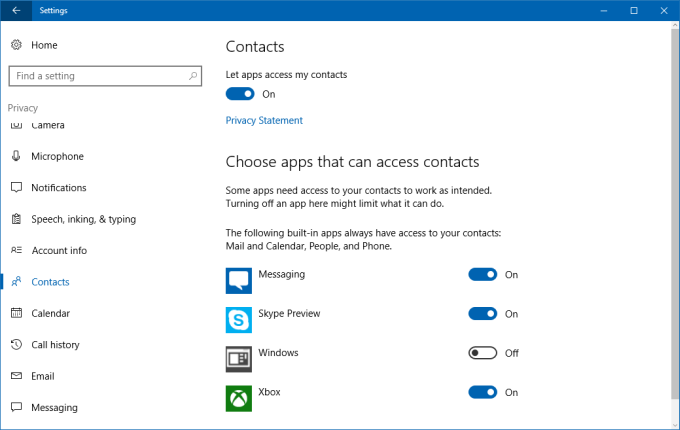Click the Xbox app icon
Viewport: 680px width, 430px height.
tap(239, 398)
